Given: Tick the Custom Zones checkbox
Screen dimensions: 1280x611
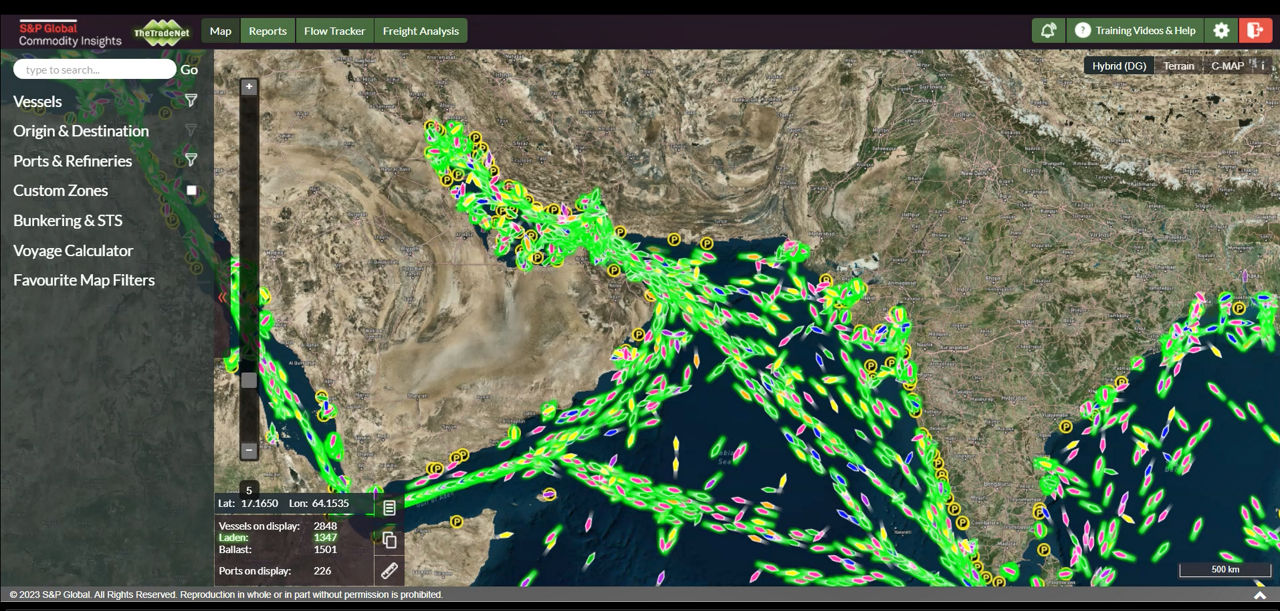Looking at the screenshot, I should click(x=192, y=190).
